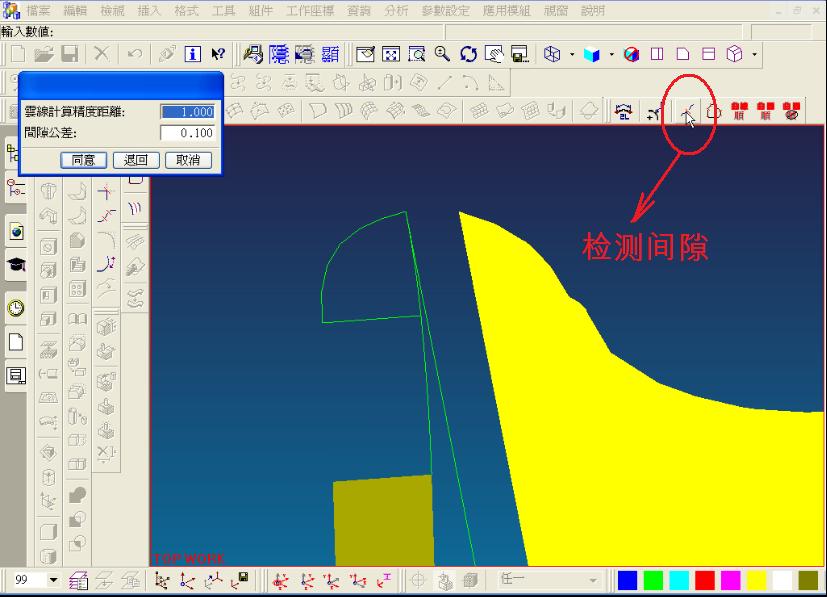827x597 pixels.
Task: Click the blue 顯 show icon
Action: click(330, 54)
